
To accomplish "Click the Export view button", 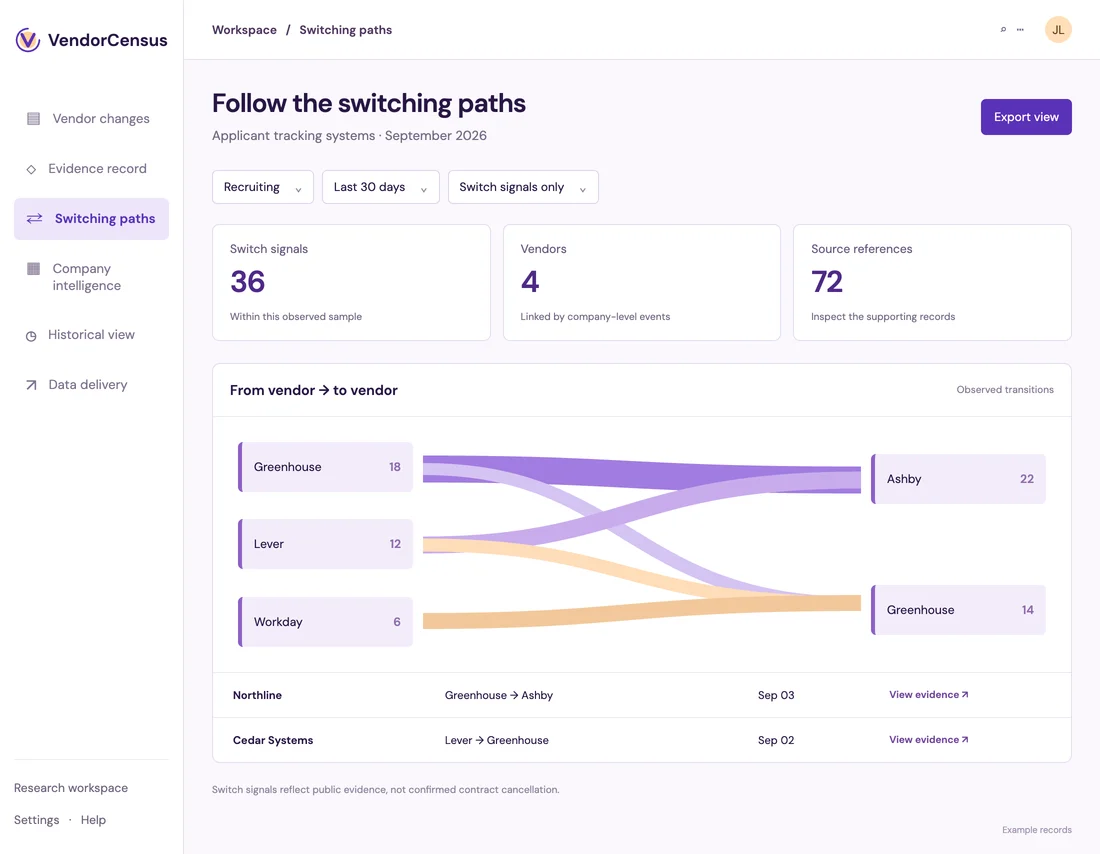I will coord(1026,117).
